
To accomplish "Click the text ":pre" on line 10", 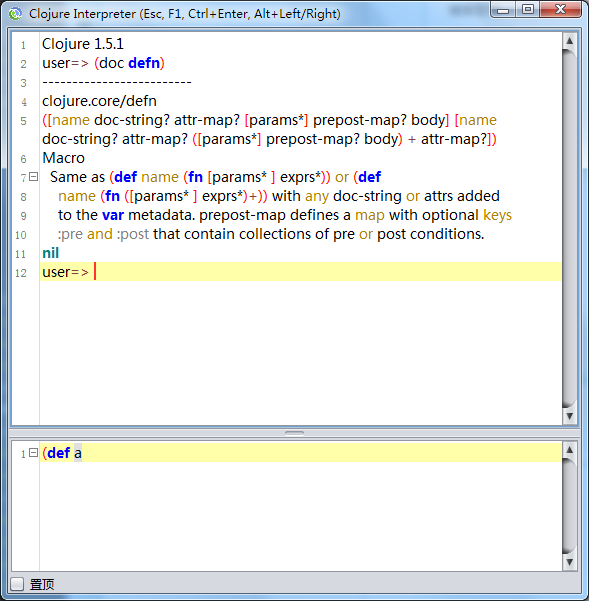I will 70,234.
